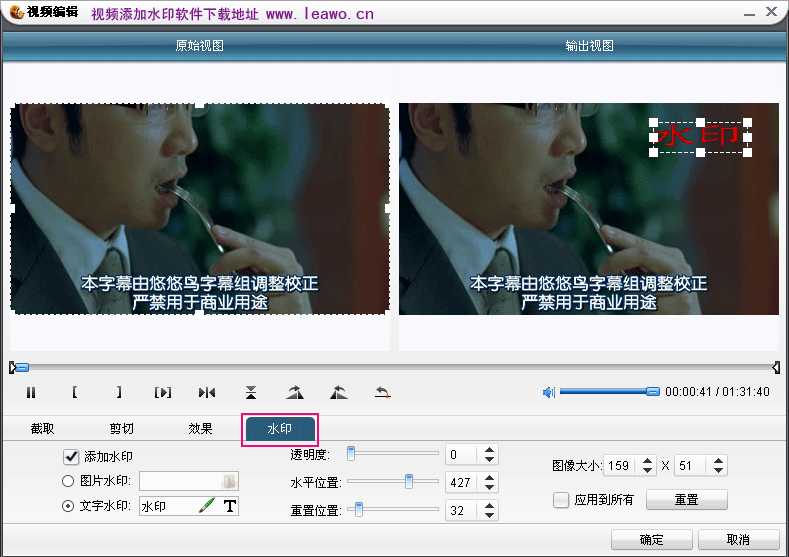Click the app logo in title bar
Image resolution: width=789 pixels, height=557 pixels.
click(16, 12)
